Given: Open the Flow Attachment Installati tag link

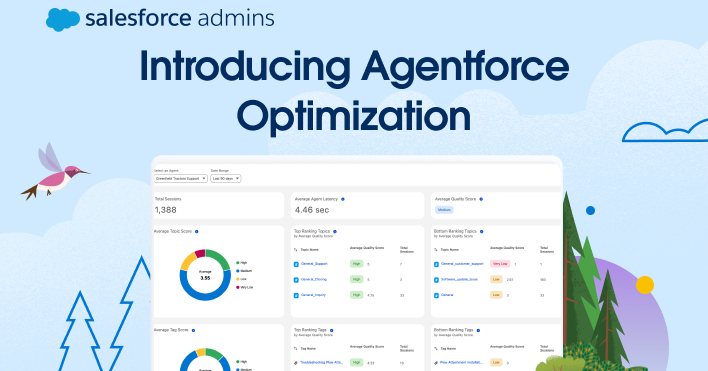Looking at the screenshot, I should (x=461, y=362).
